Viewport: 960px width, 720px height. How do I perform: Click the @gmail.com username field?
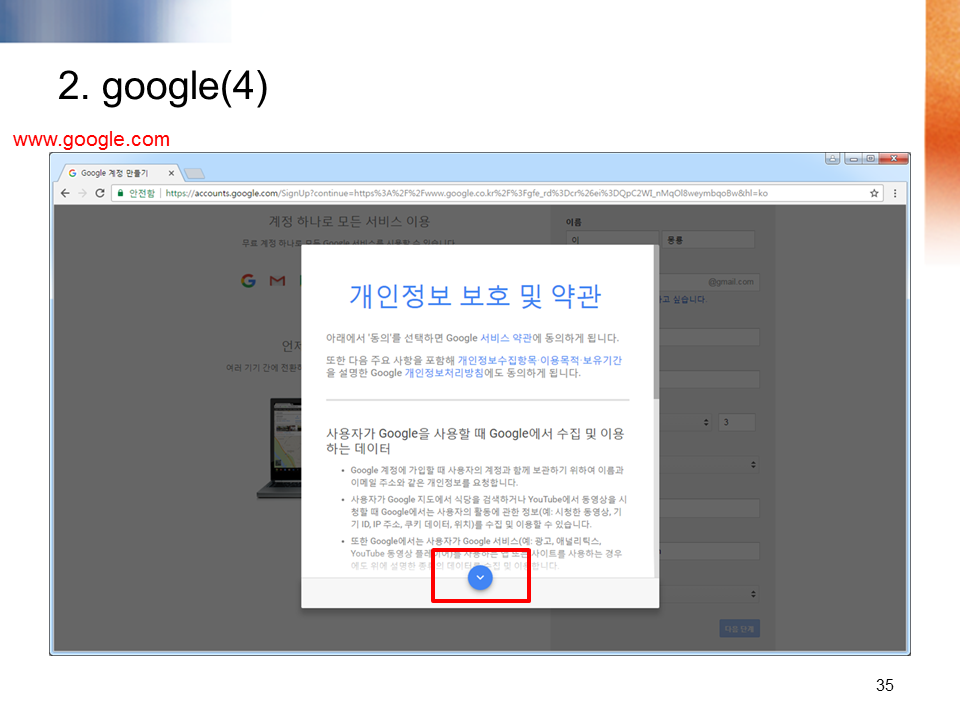tap(709, 282)
